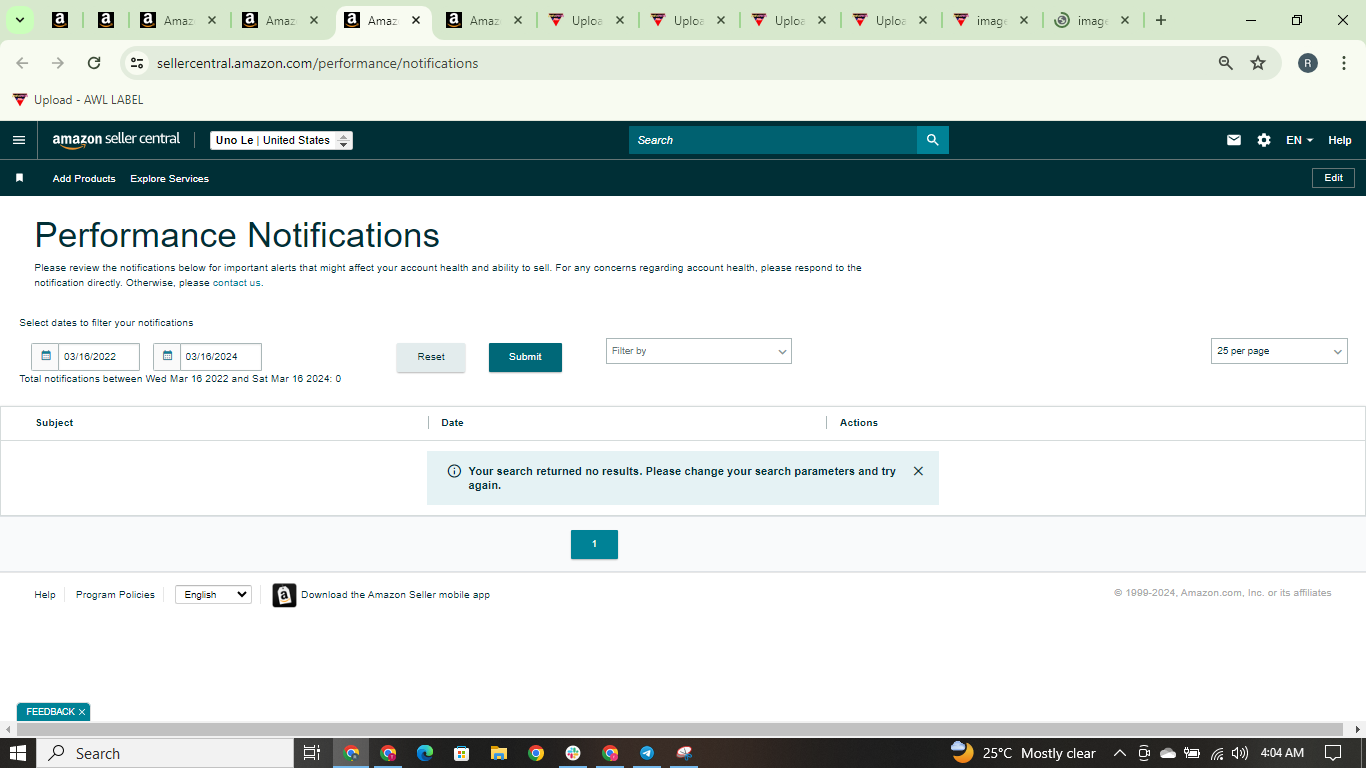
Task: Reload the page
Action: pyautogui.click(x=94, y=63)
